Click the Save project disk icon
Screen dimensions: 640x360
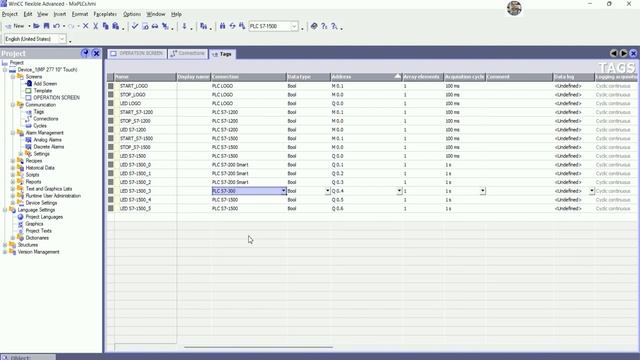[47, 26]
